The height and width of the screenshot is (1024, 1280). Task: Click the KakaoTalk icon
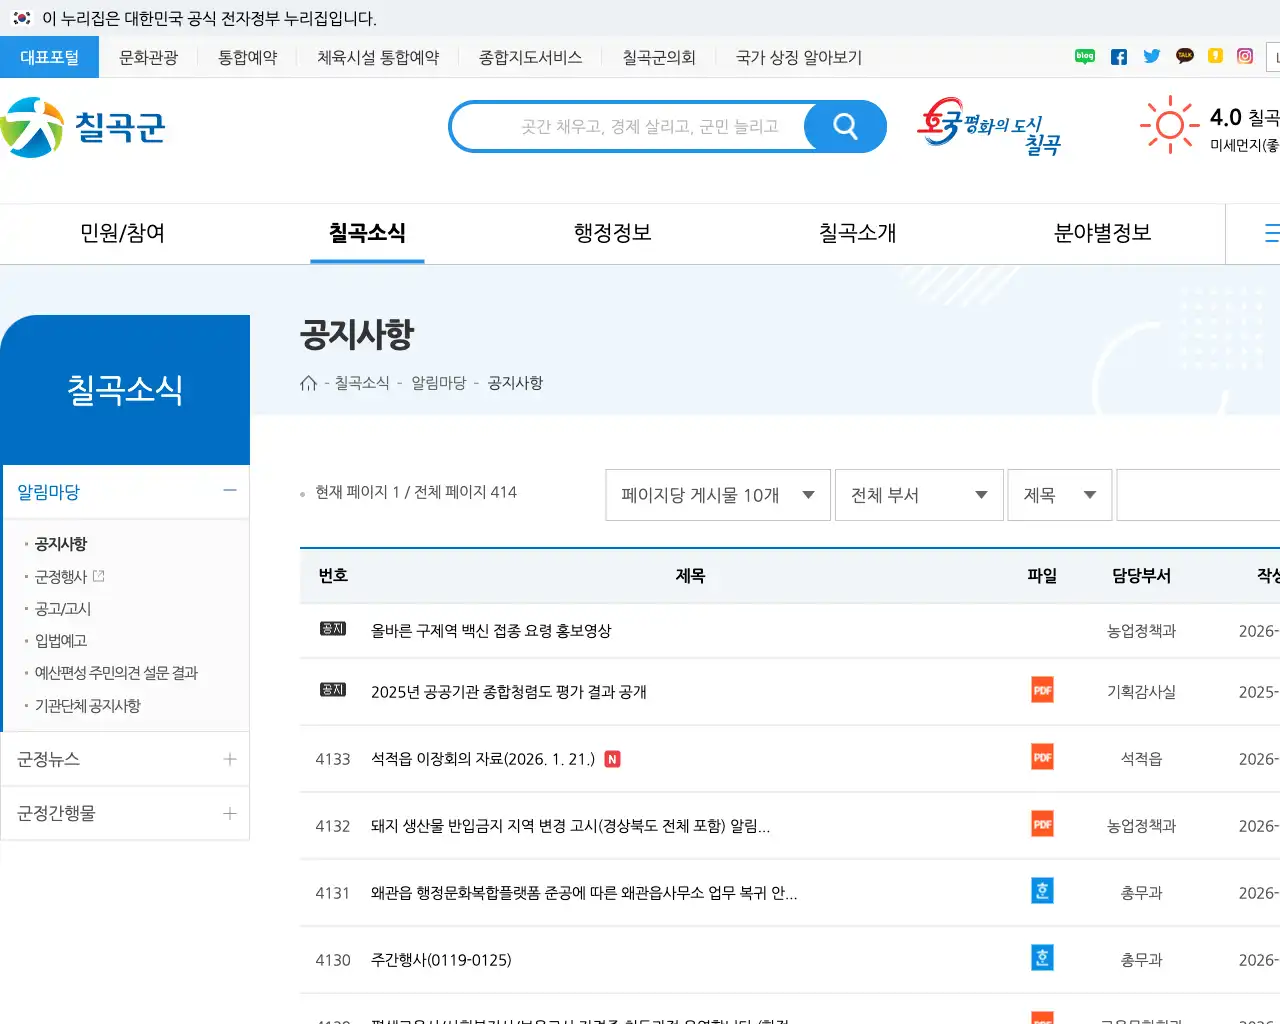[1184, 56]
